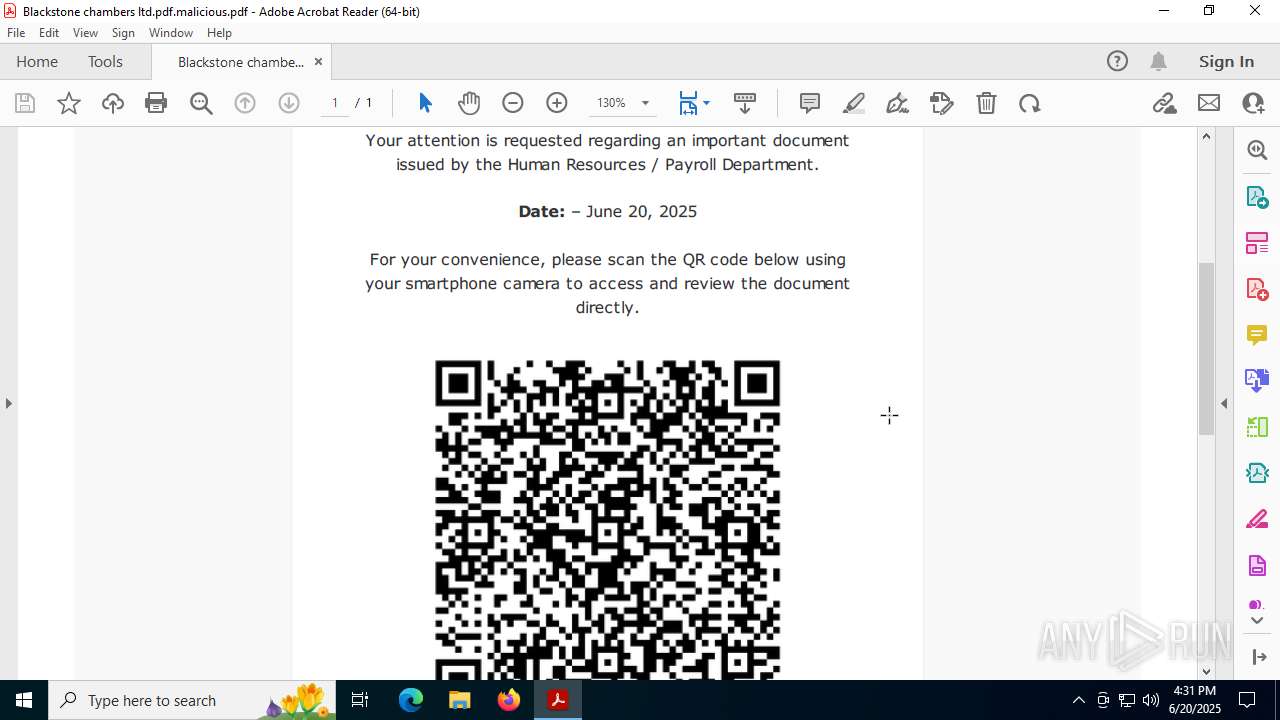Open the Help question mark
1280x720 pixels.
pyautogui.click(x=1117, y=61)
